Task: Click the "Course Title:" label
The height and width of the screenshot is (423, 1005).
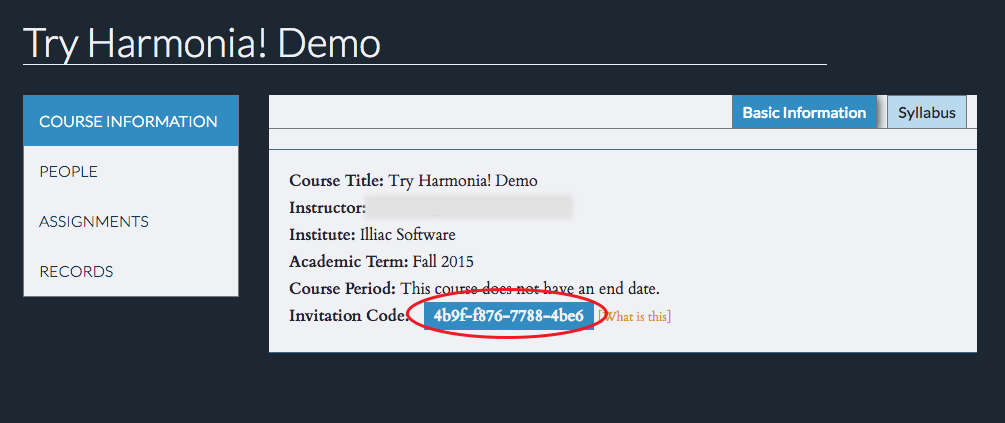Action: point(336,181)
